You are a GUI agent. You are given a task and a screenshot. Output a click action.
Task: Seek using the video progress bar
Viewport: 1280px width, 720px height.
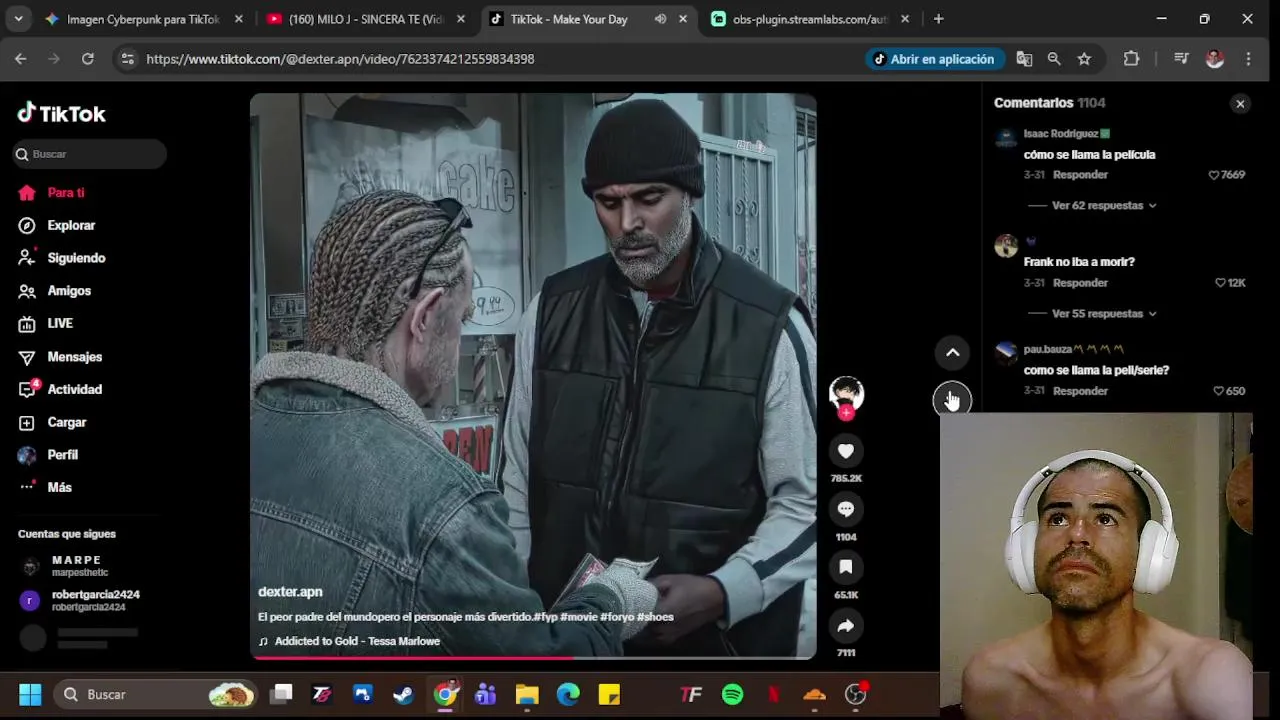pos(533,657)
